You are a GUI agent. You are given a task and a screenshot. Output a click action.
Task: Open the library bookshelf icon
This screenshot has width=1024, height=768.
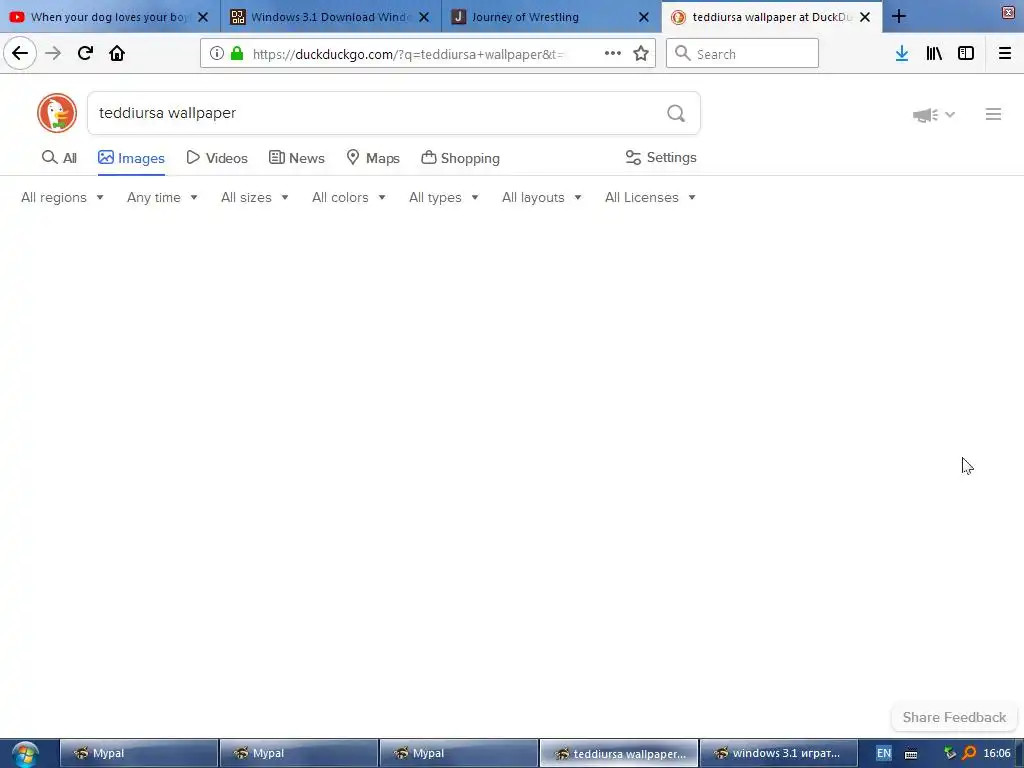click(x=934, y=54)
